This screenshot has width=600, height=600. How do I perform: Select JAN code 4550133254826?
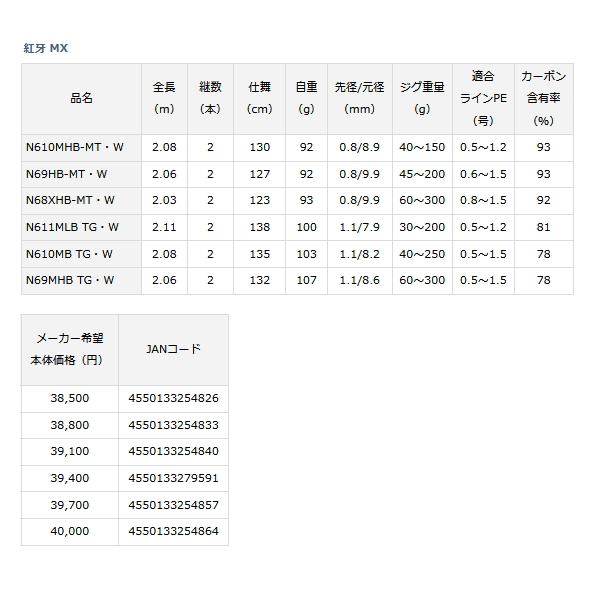pos(173,398)
